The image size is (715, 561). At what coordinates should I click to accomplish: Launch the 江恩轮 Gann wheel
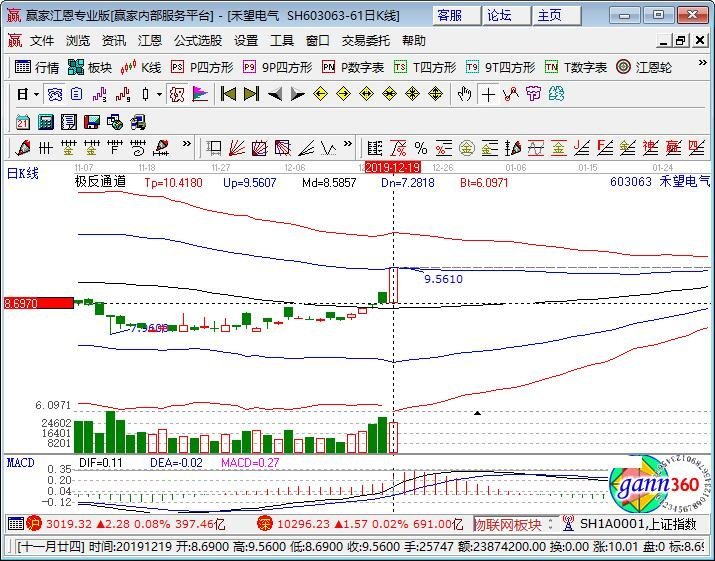pyautogui.click(x=643, y=68)
